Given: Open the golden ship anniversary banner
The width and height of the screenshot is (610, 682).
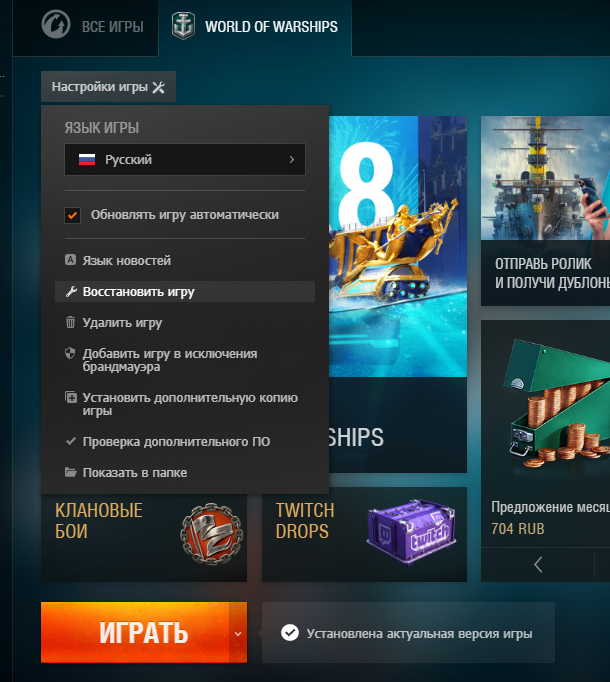Looking at the screenshot, I should (398, 294).
